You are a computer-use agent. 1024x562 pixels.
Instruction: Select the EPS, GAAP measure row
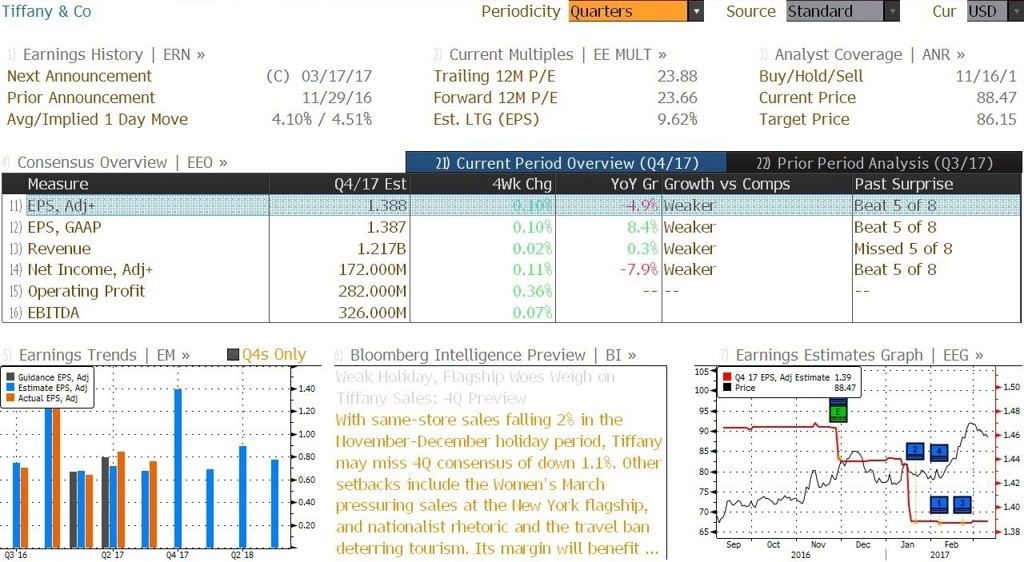click(511, 227)
